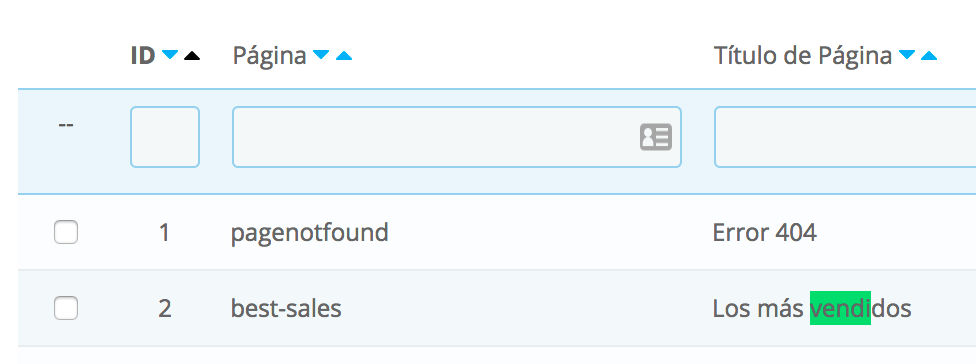The height and width of the screenshot is (364, 976).
Task: Click the Los más vendidos title cell
Action: click(x=812, y=308)
